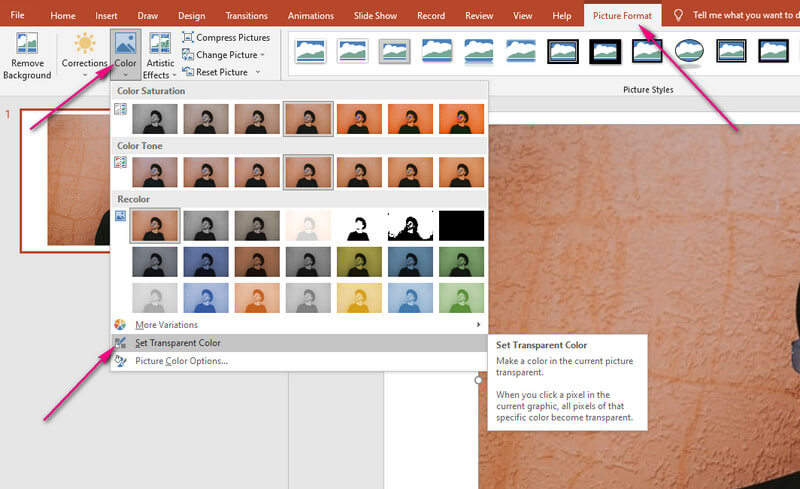Click the Compress Pictures icon
The height and width of the screenshot is (489, 800).
click(x=188, y=37)
